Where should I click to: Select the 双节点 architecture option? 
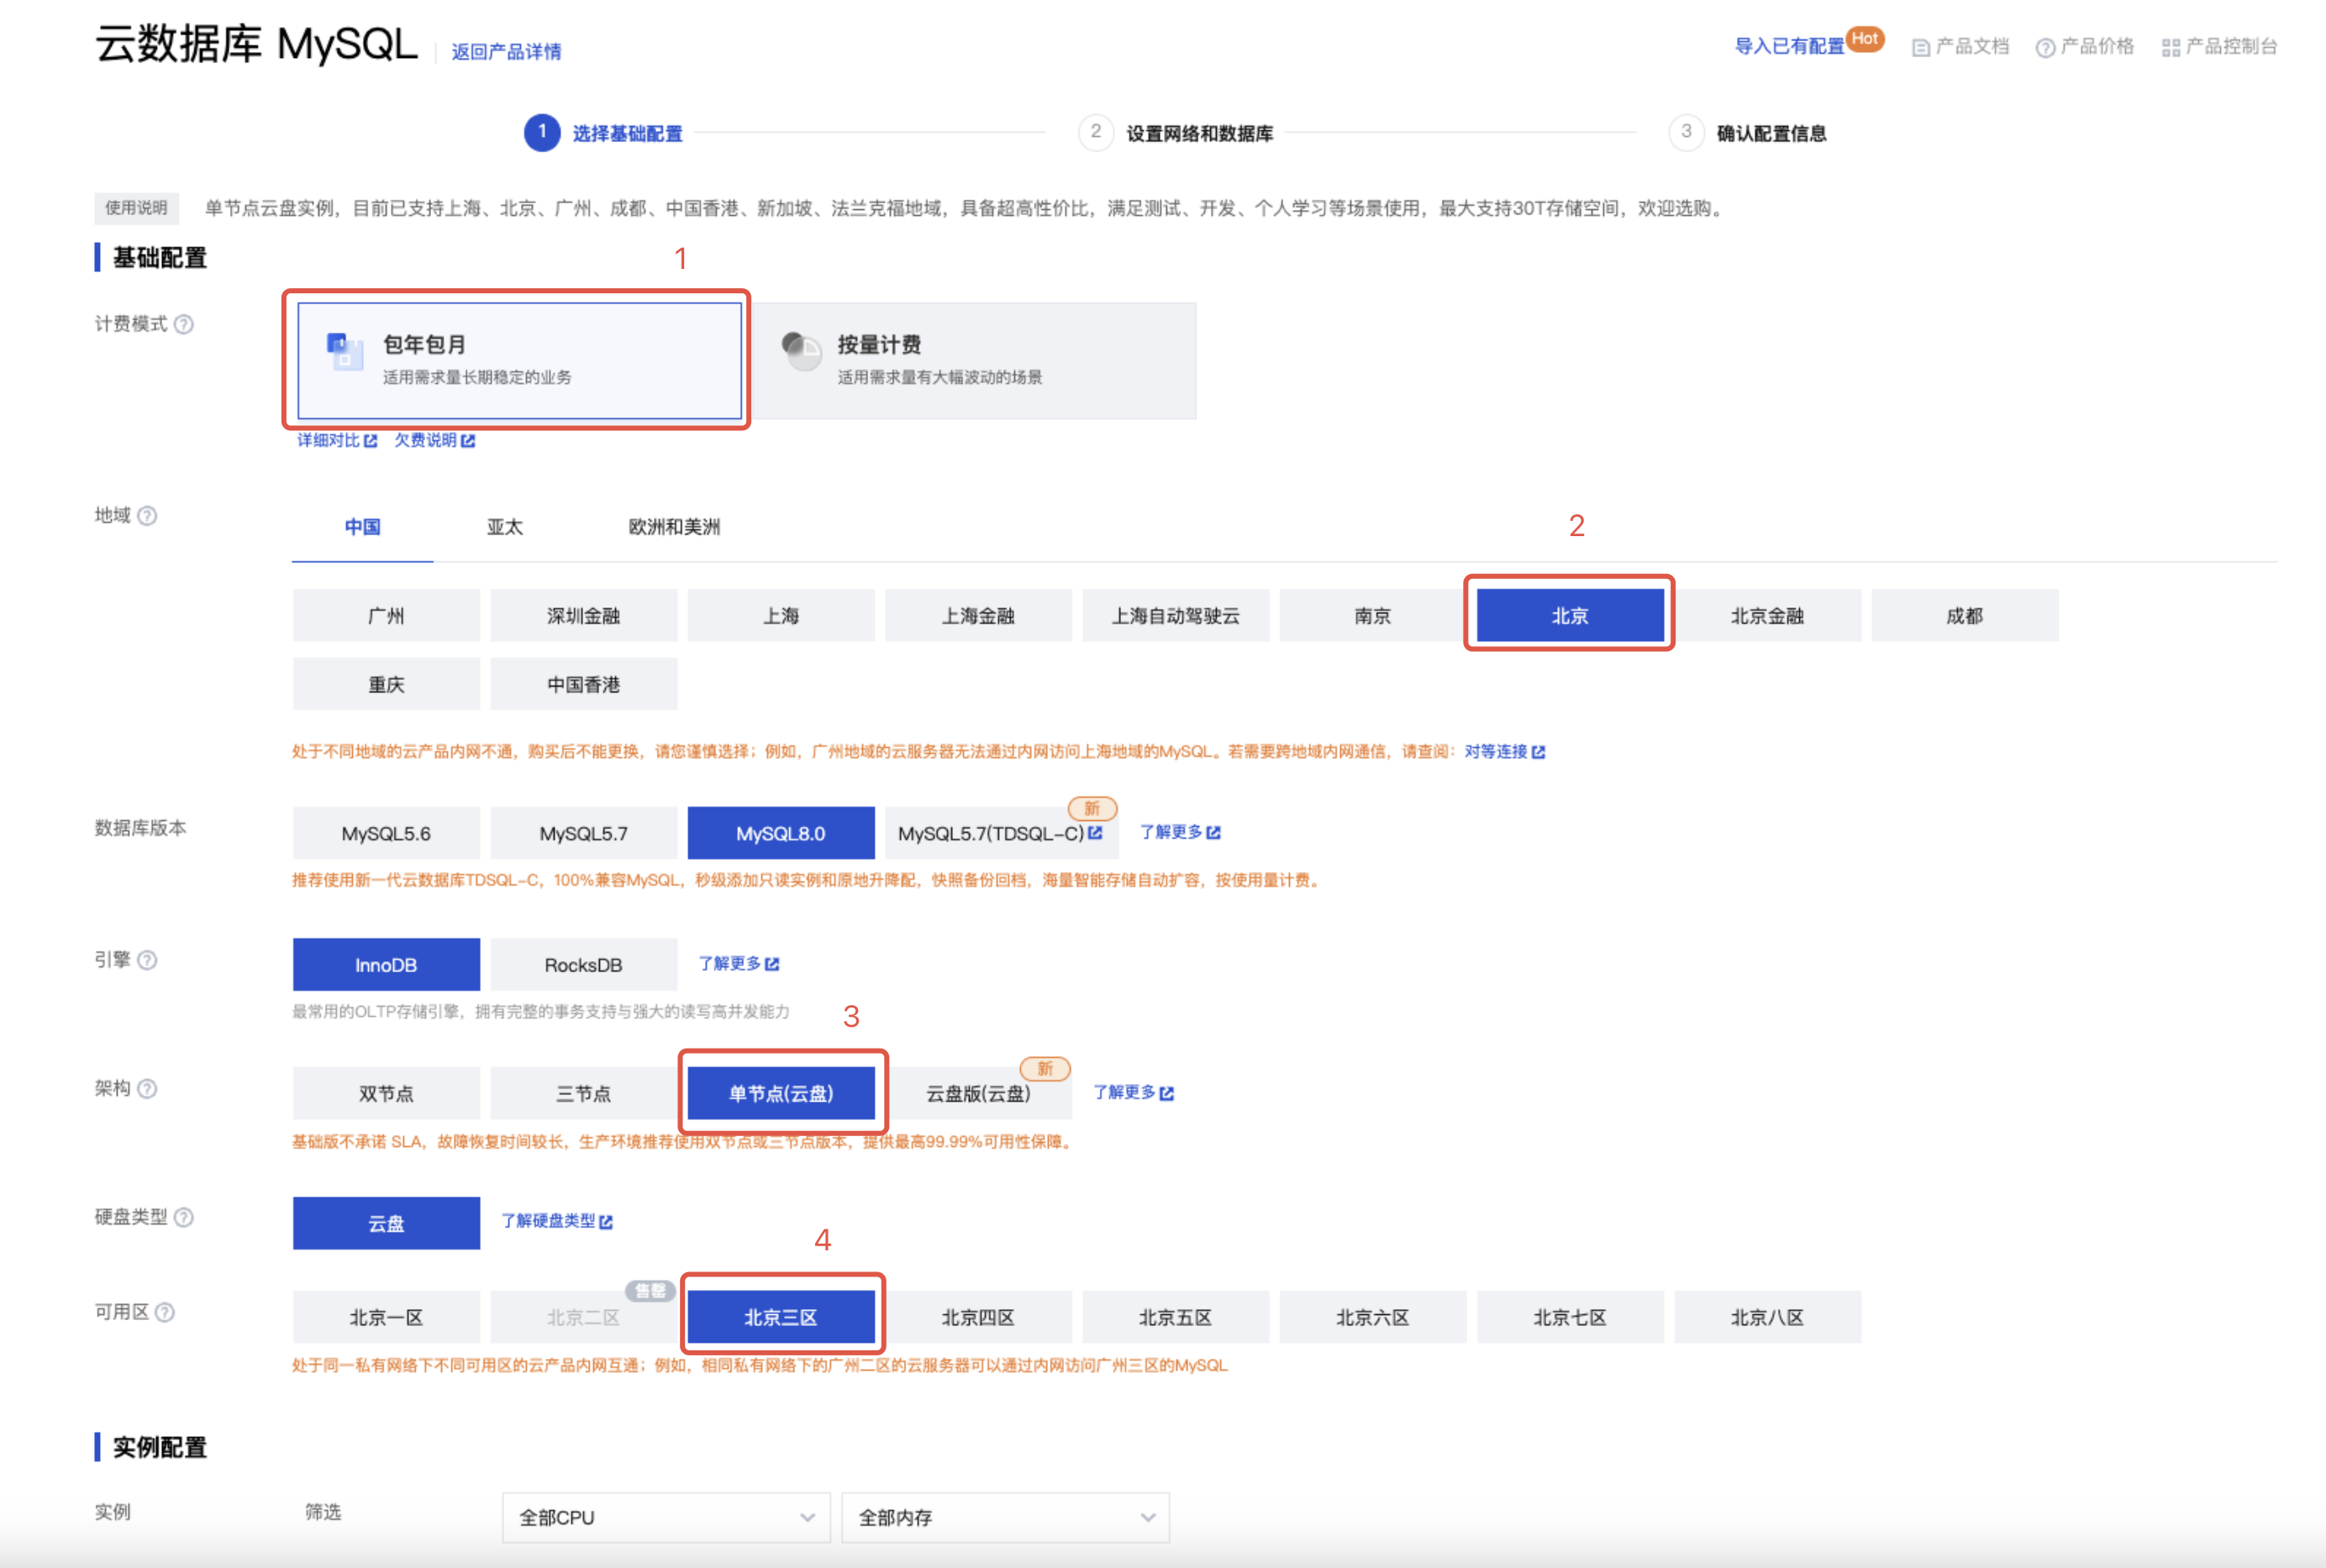coord(386,1093)
